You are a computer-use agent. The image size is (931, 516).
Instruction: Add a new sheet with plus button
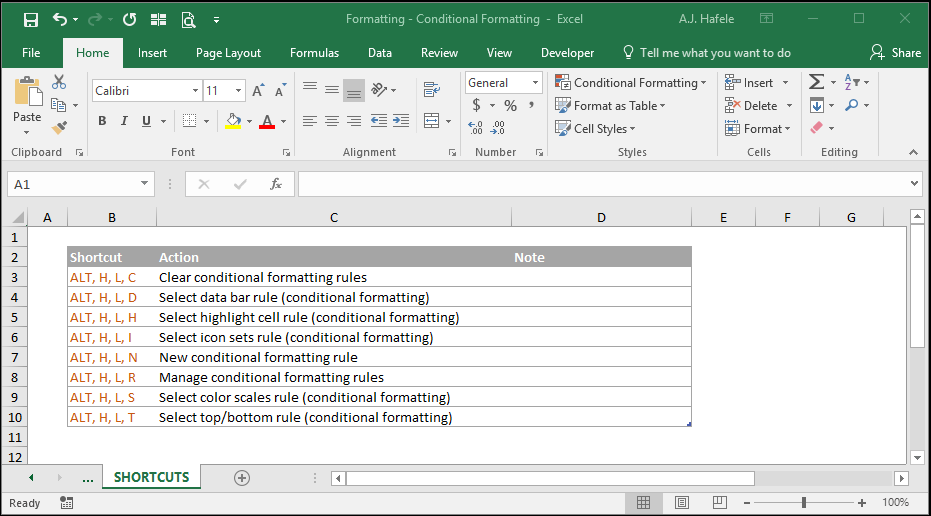(242, 478)
